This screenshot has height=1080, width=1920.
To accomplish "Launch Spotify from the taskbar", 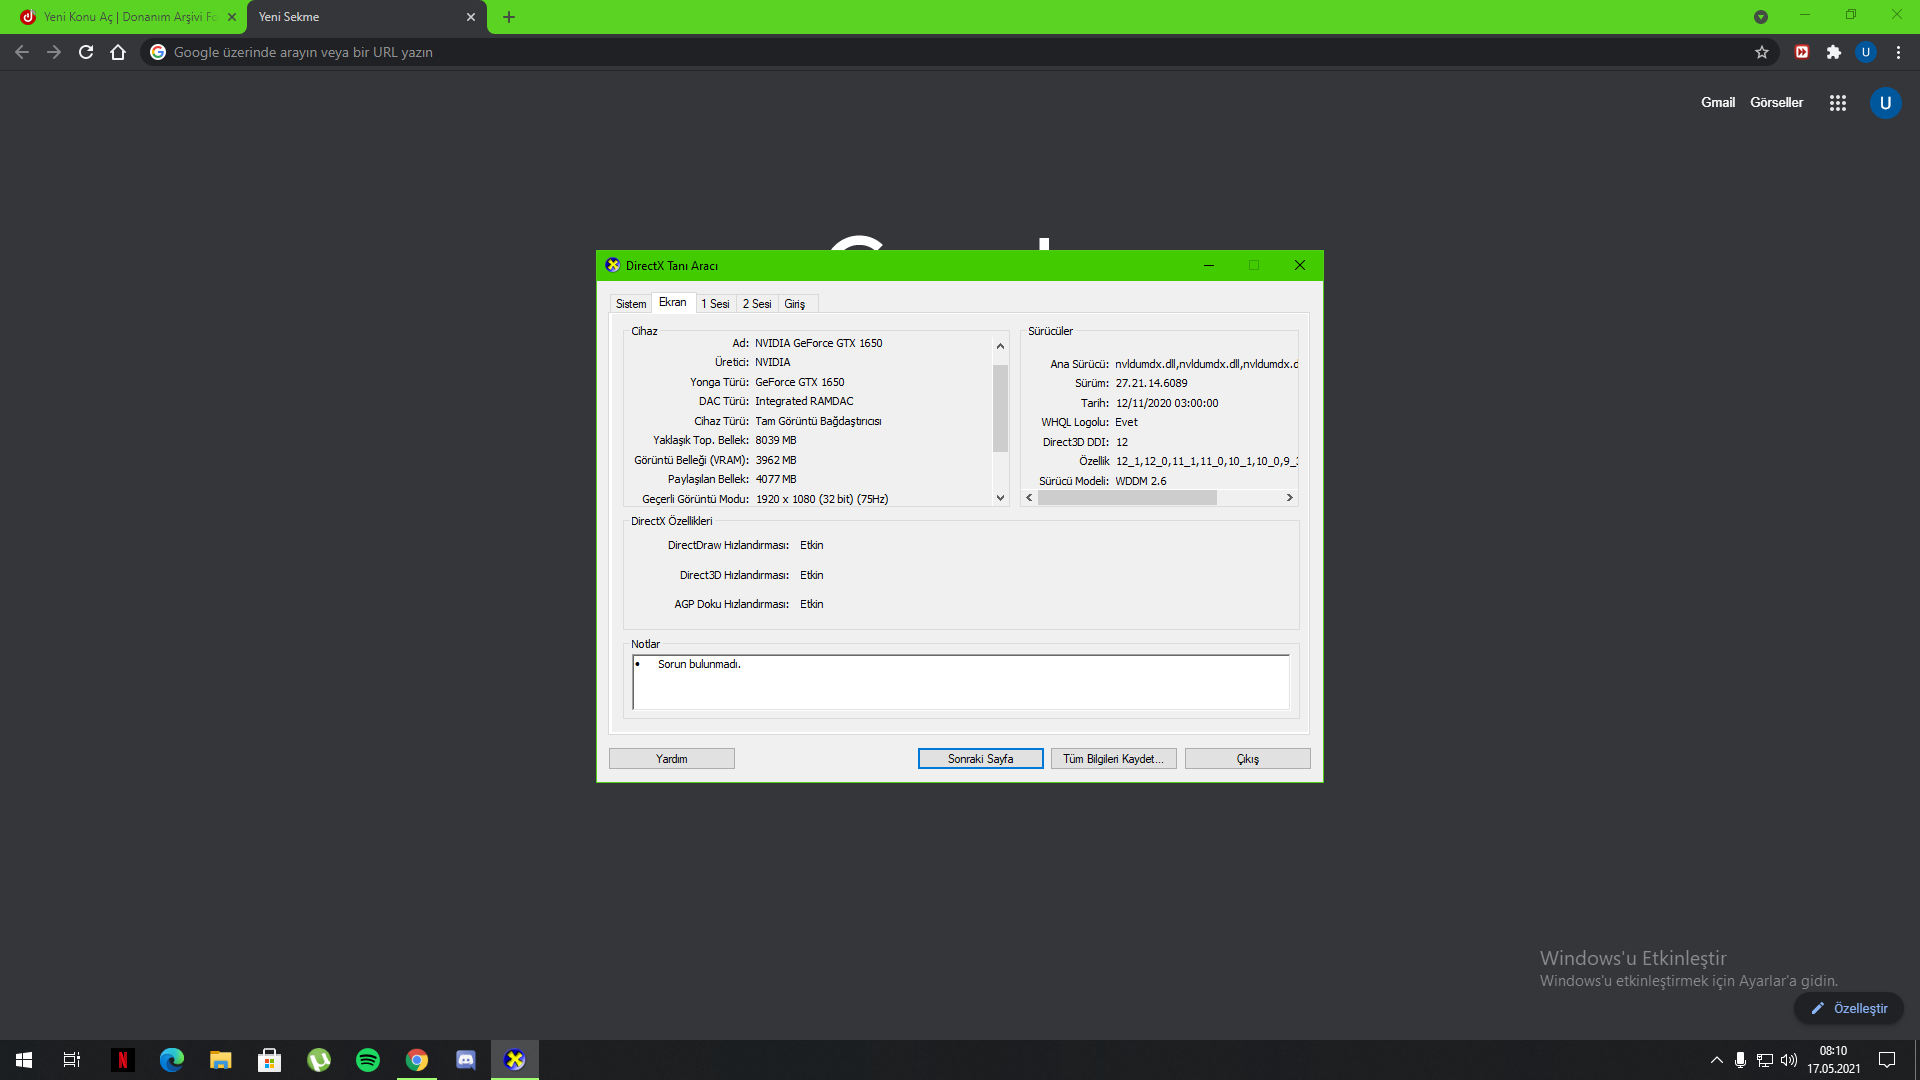I will tap(368, 1060).
